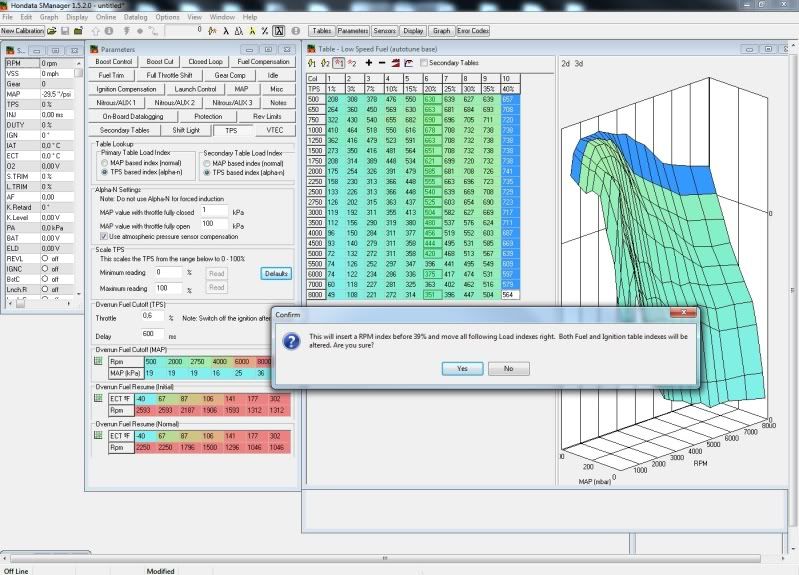Select secondary TPS based index (alpha-n) radio

pyautogui.click(x=207, y=170)
